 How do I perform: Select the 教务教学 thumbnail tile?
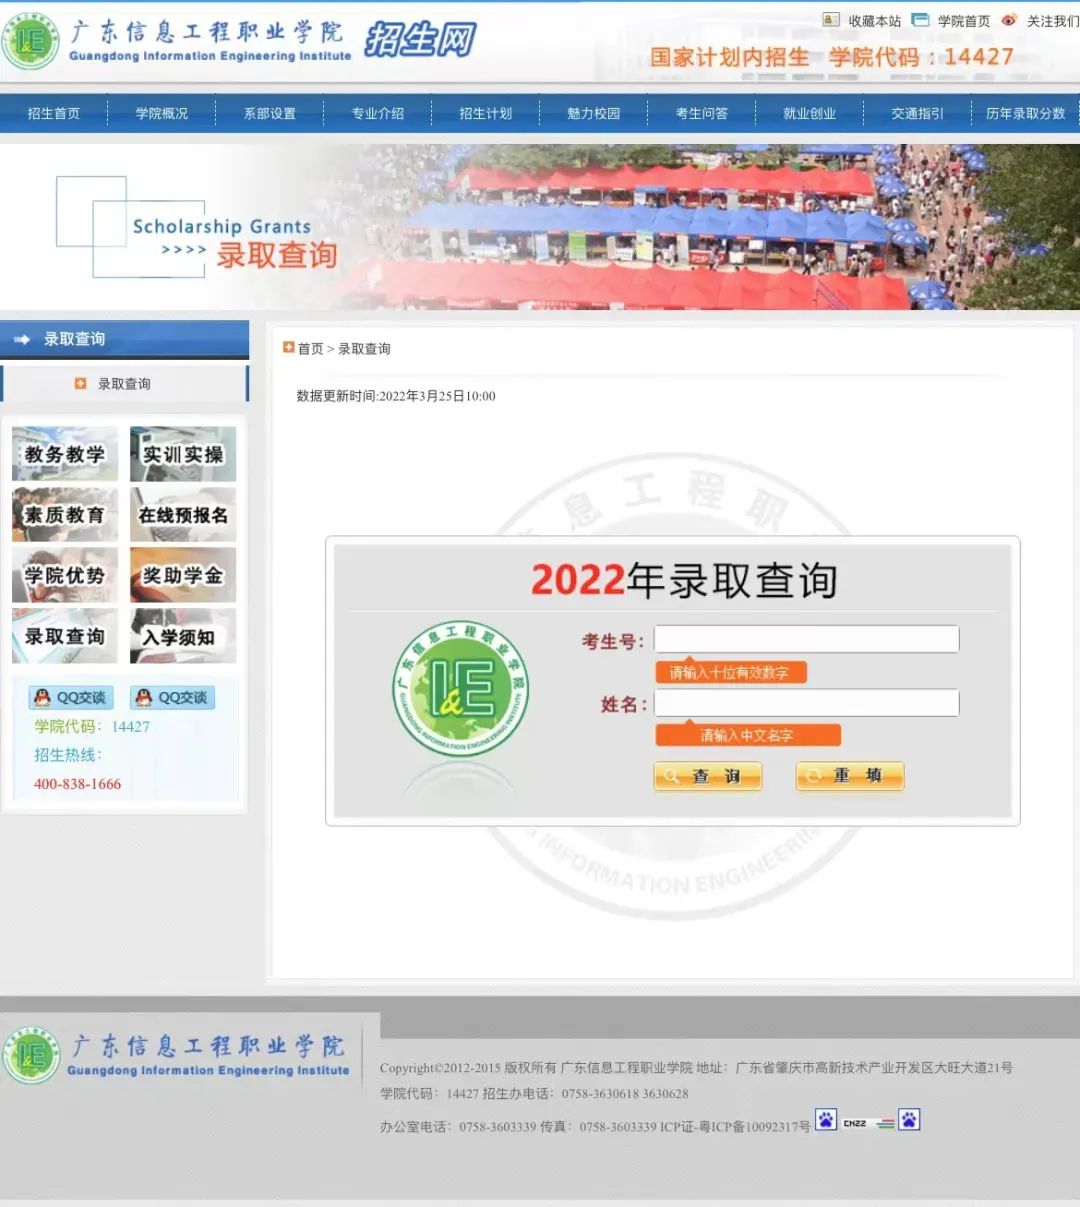pyautogui.click(x=65, y=454)
